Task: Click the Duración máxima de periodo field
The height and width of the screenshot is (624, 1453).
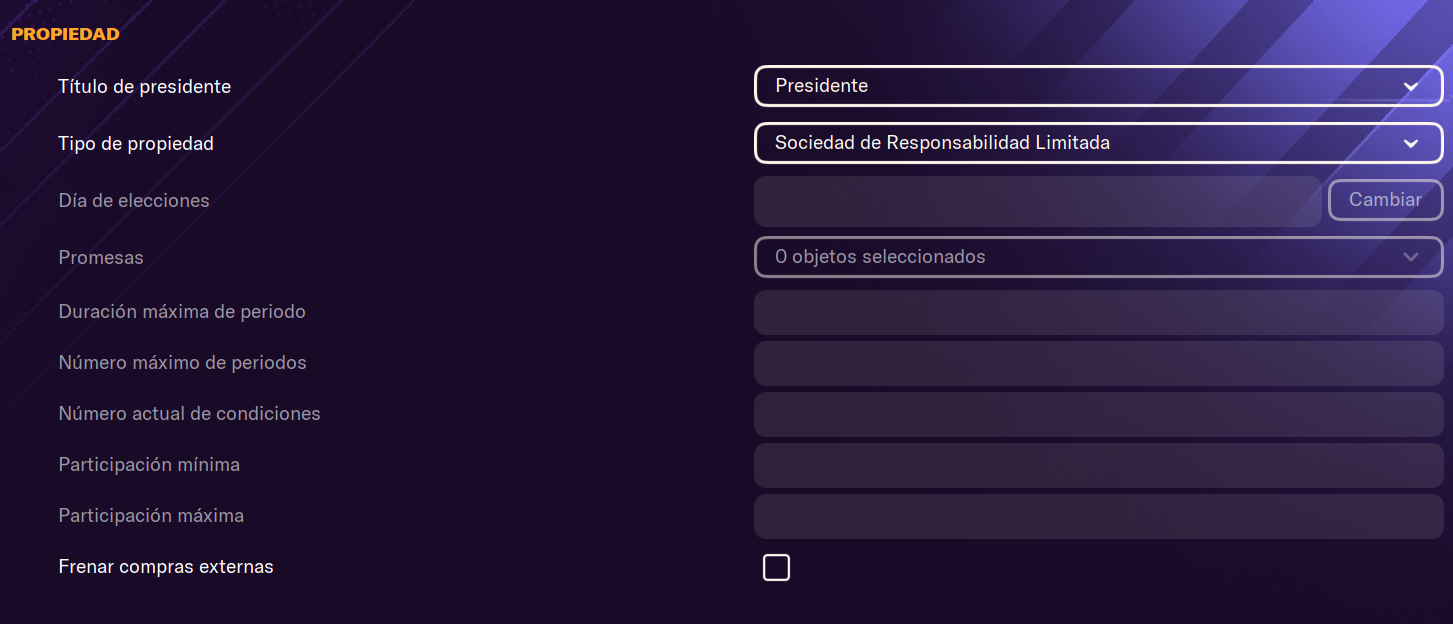Action: 1098,312
